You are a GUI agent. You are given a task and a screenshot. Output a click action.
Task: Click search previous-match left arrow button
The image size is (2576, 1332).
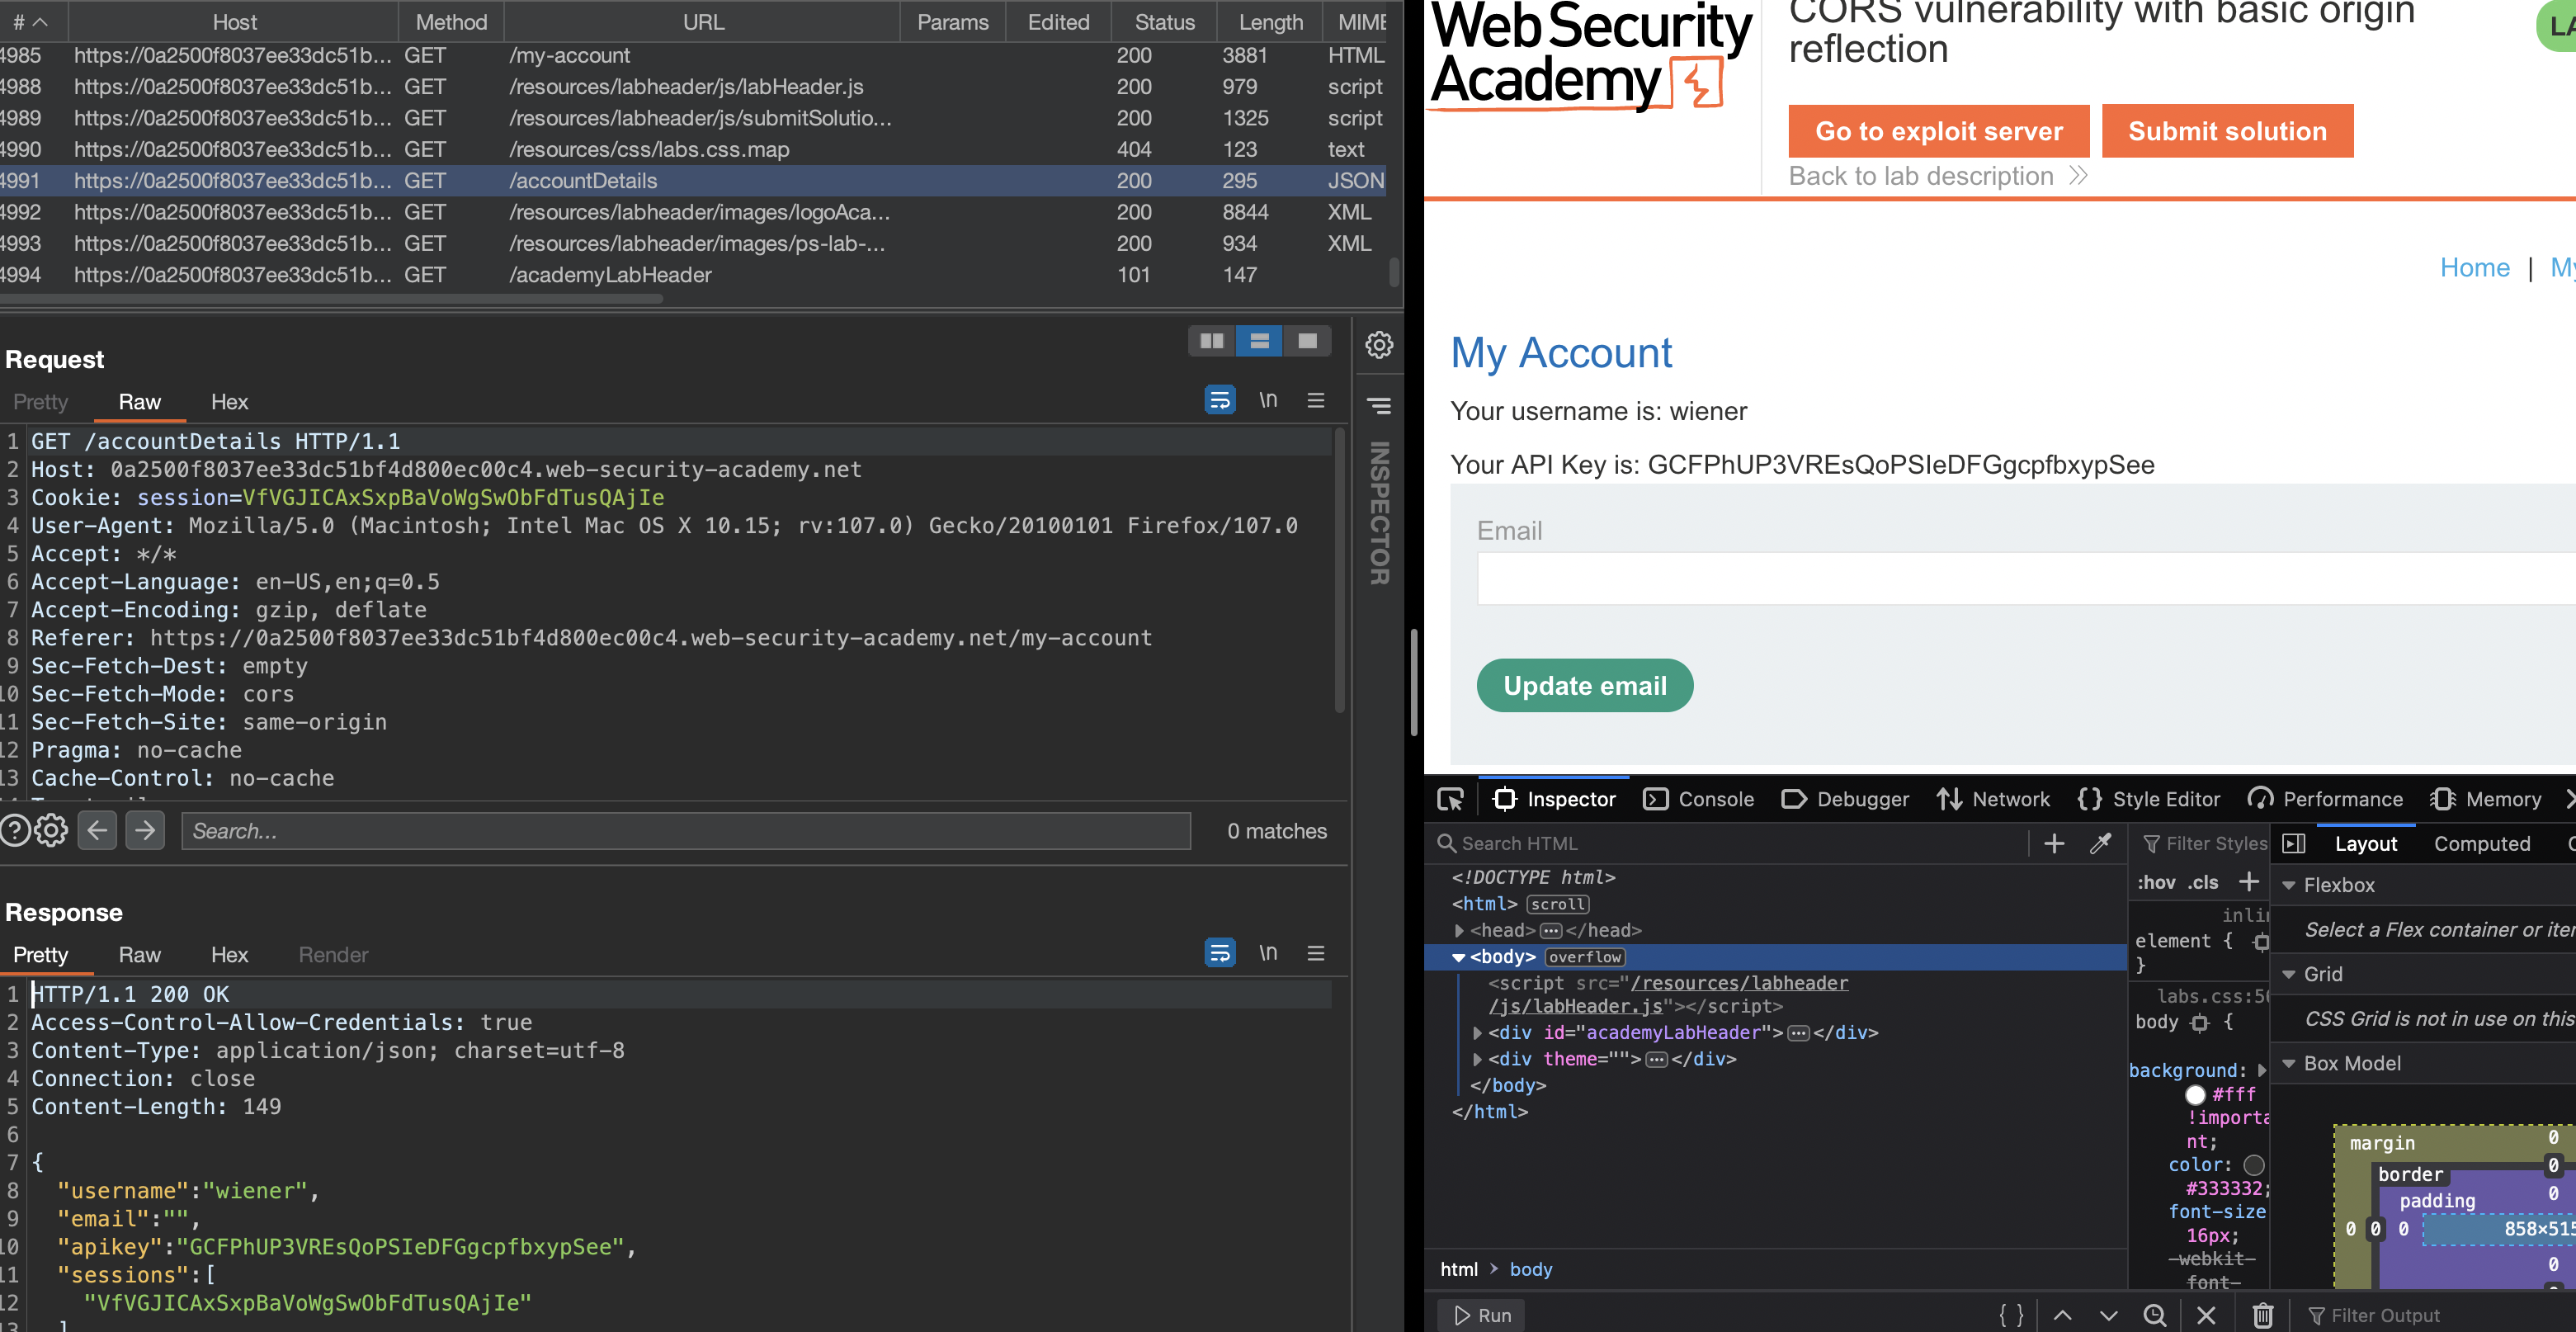(x=97, y=830)
